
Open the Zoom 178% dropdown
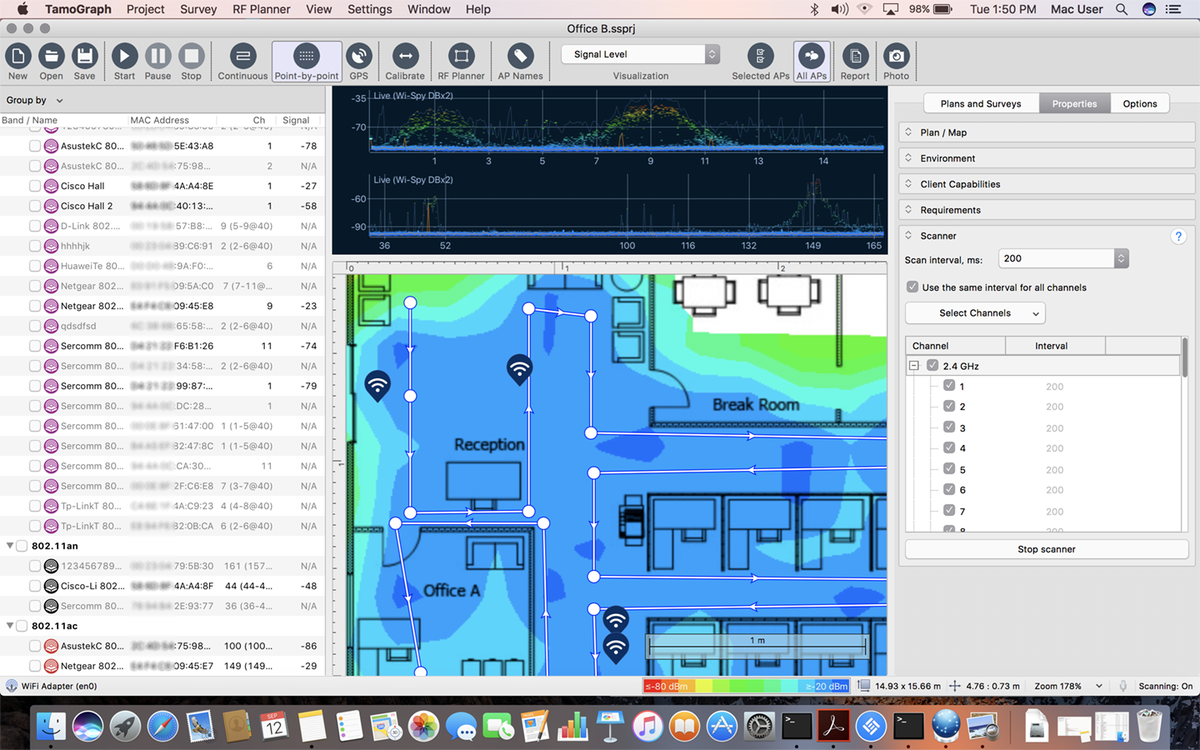point(1069,686)
